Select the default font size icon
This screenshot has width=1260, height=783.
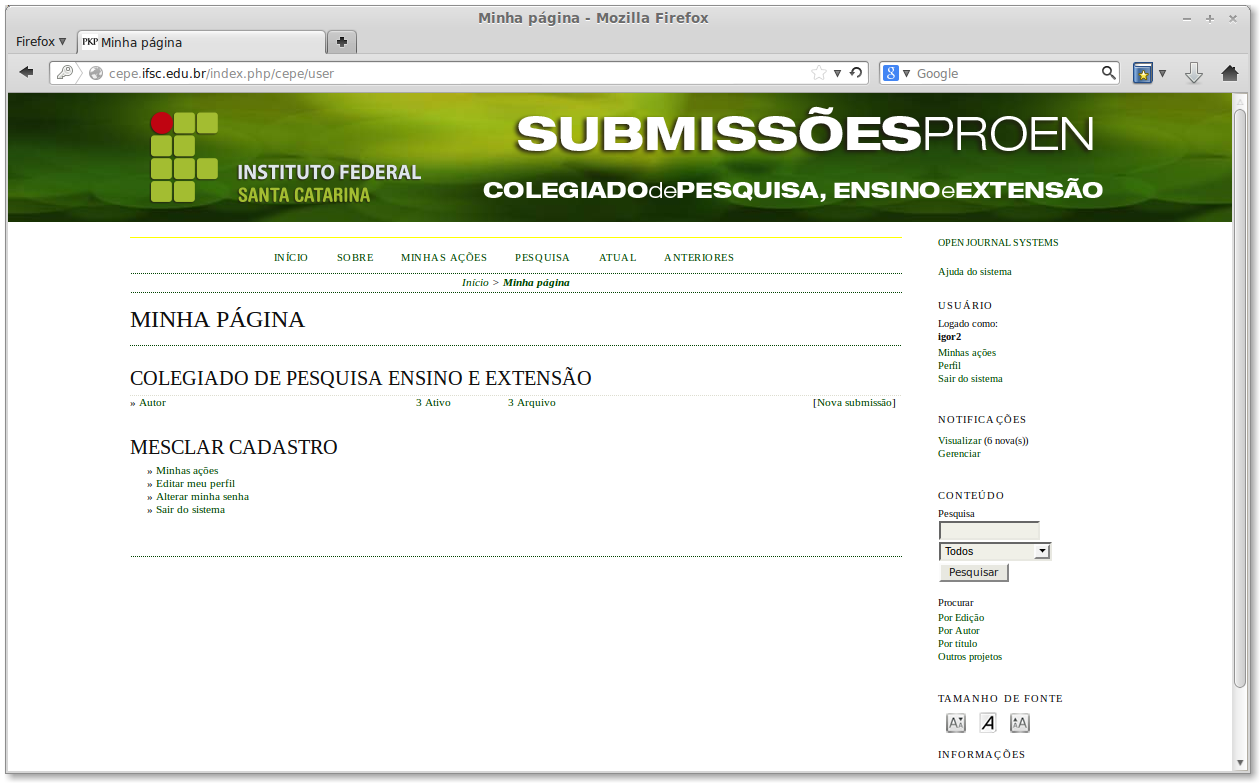(987, 722)
